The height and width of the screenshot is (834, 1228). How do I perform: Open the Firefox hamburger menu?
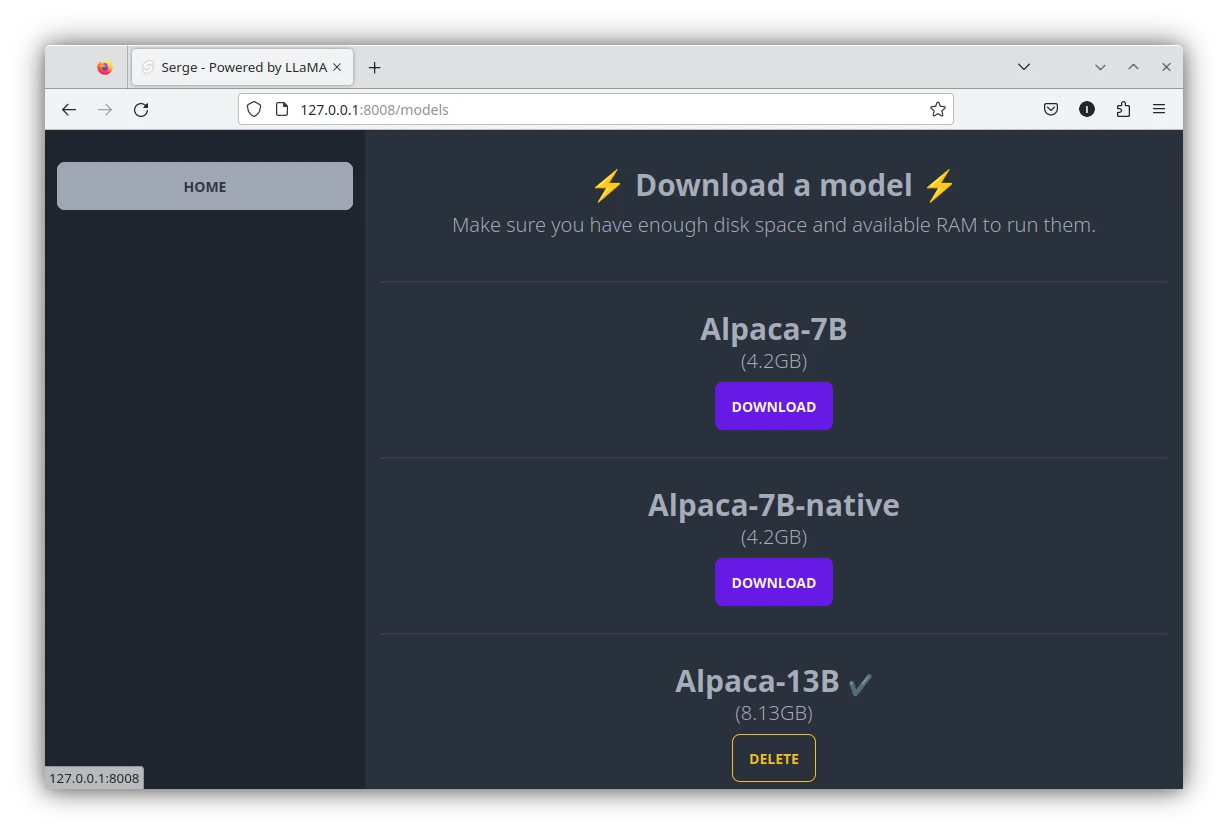pyautogui.click(x=1159, y=110)
